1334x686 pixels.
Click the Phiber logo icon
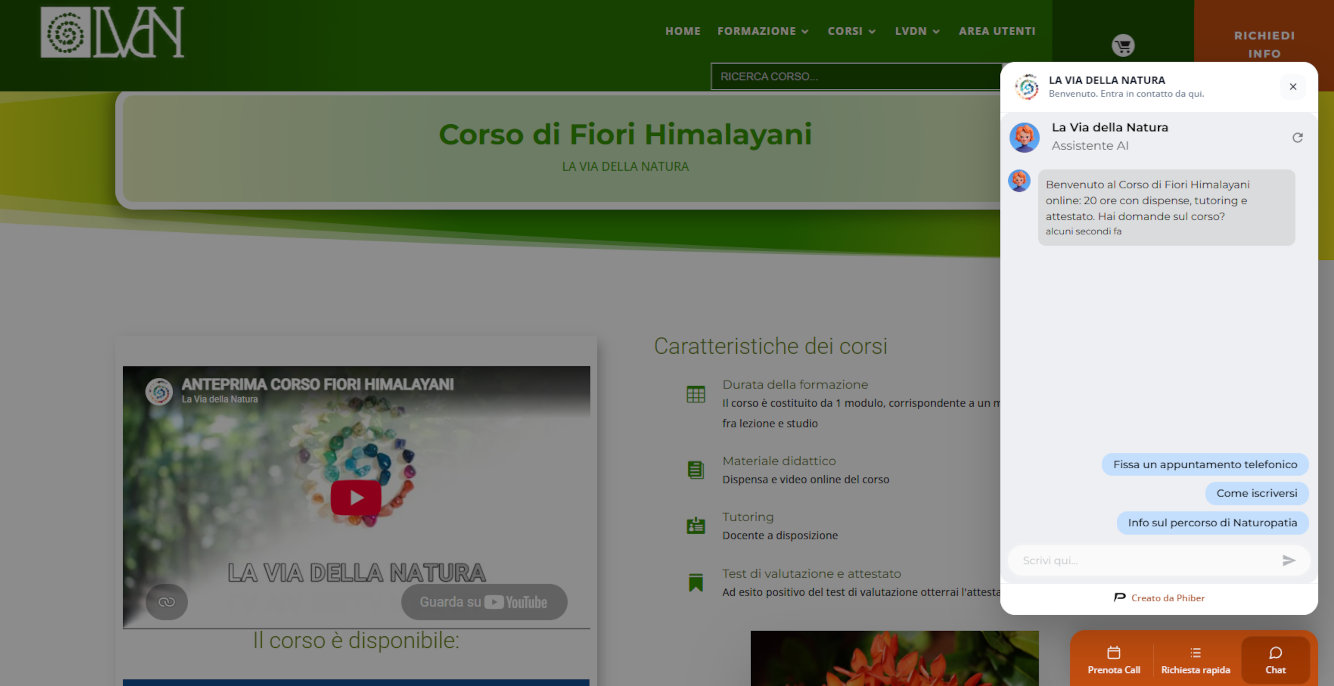coord(1120,598)
